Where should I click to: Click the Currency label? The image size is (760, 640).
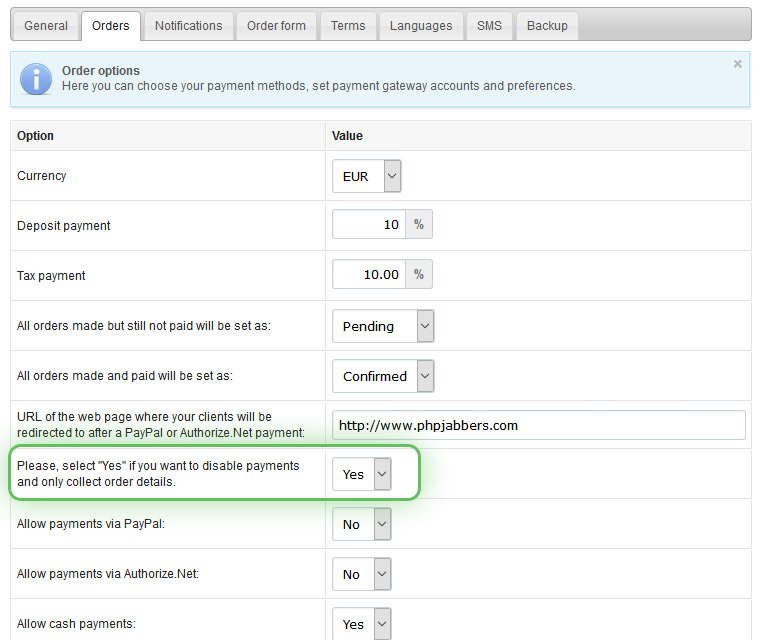tap(42, 176)
